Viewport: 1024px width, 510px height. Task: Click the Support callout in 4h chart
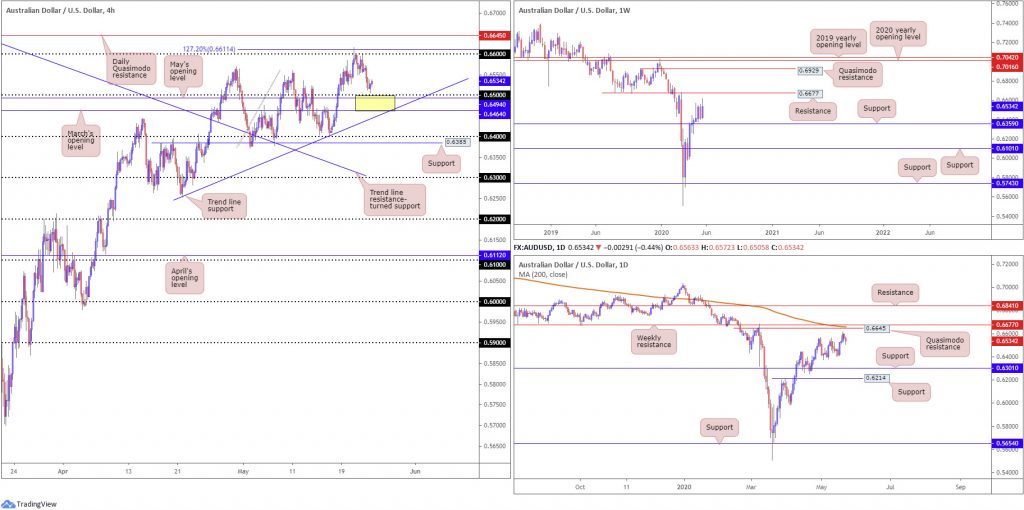440,163
